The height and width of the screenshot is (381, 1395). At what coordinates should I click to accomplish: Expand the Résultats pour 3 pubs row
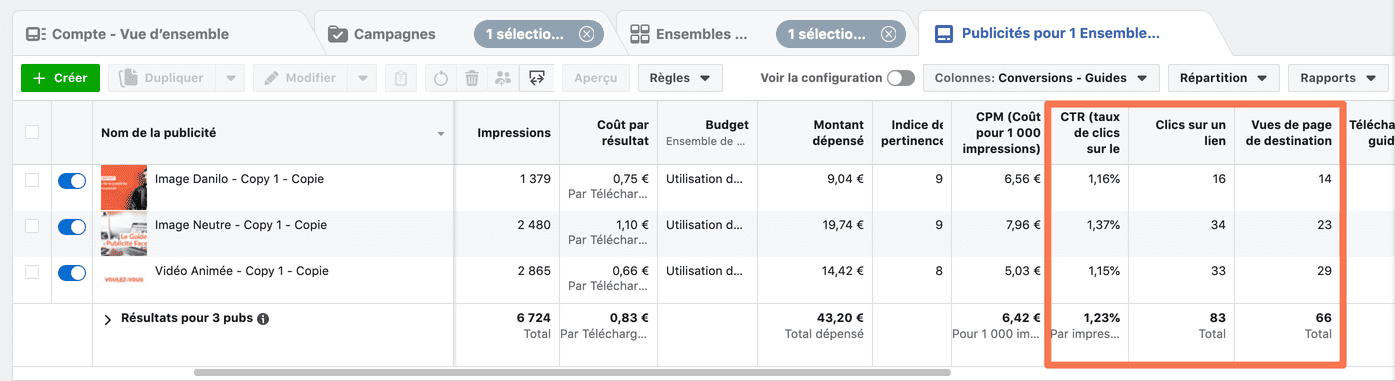[x=108, y=319]
